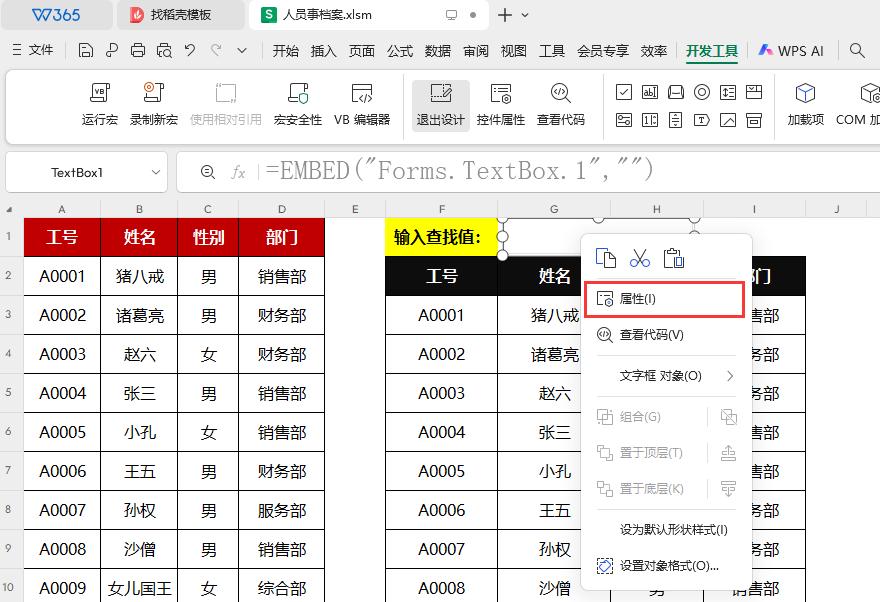Viewport: 880px width, 602px height.
Task: Switch to the W365 window tab
Action: coord(56,15)
